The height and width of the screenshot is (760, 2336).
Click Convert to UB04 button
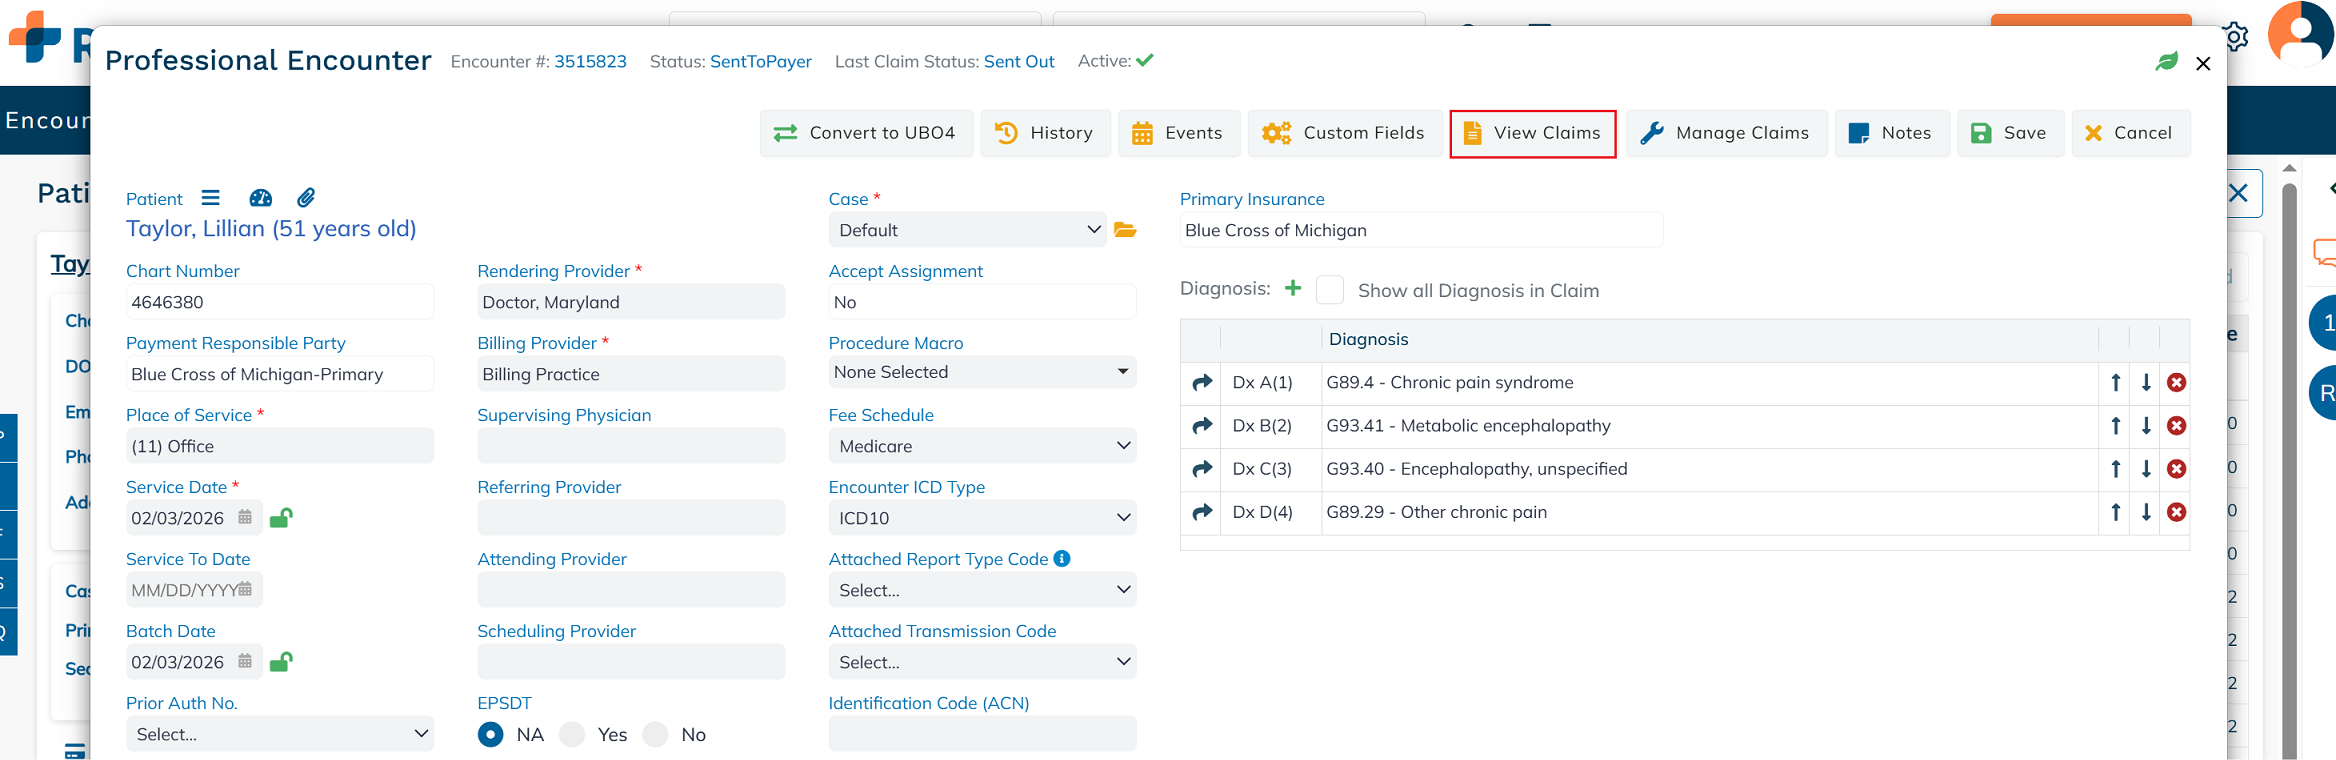866,133
